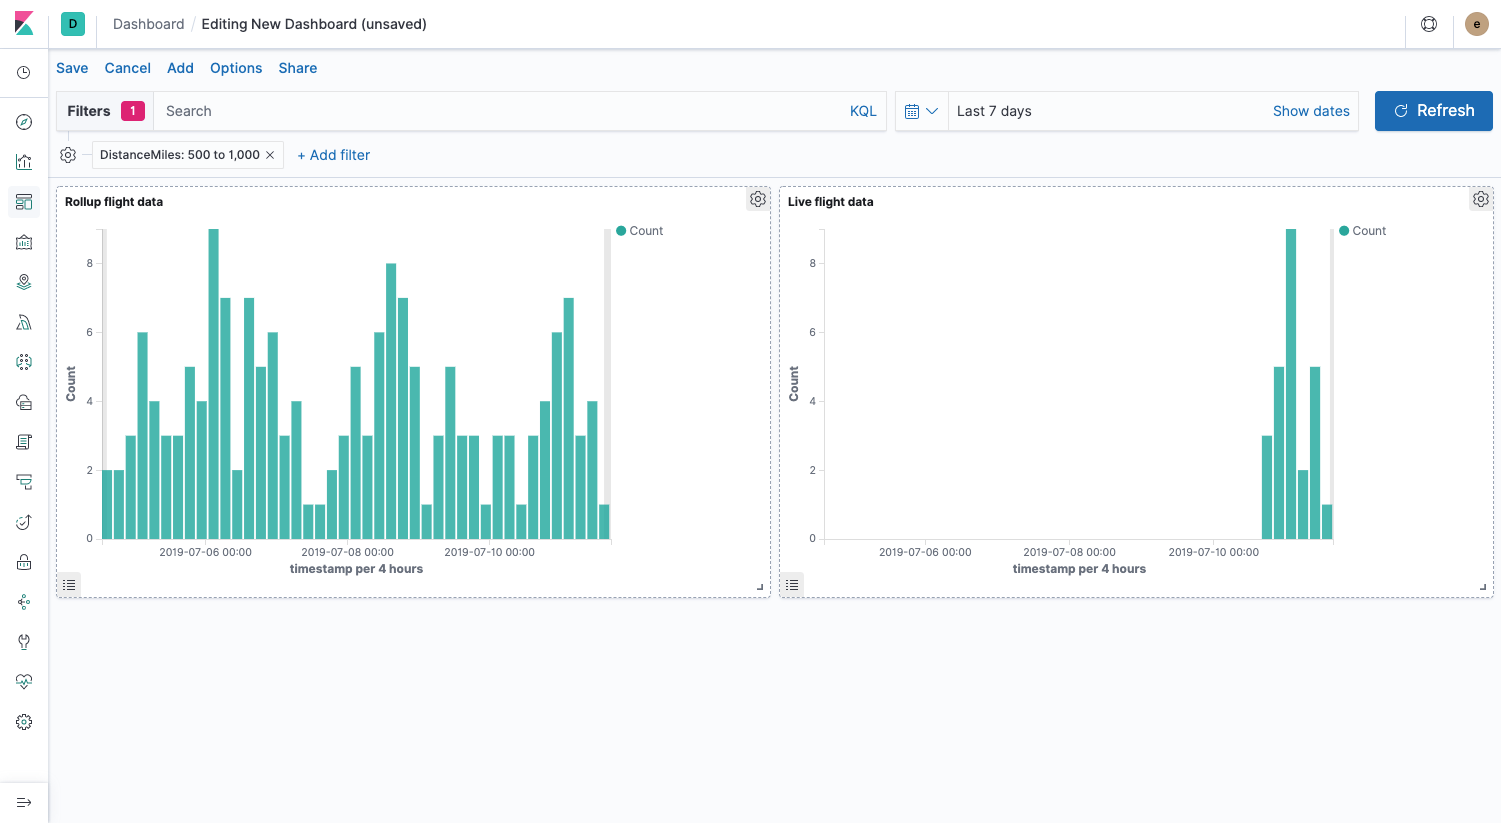Toggle legend on Live flight data panel
Viewport: 1501px width, 823px height.
(x=792, y=585)
